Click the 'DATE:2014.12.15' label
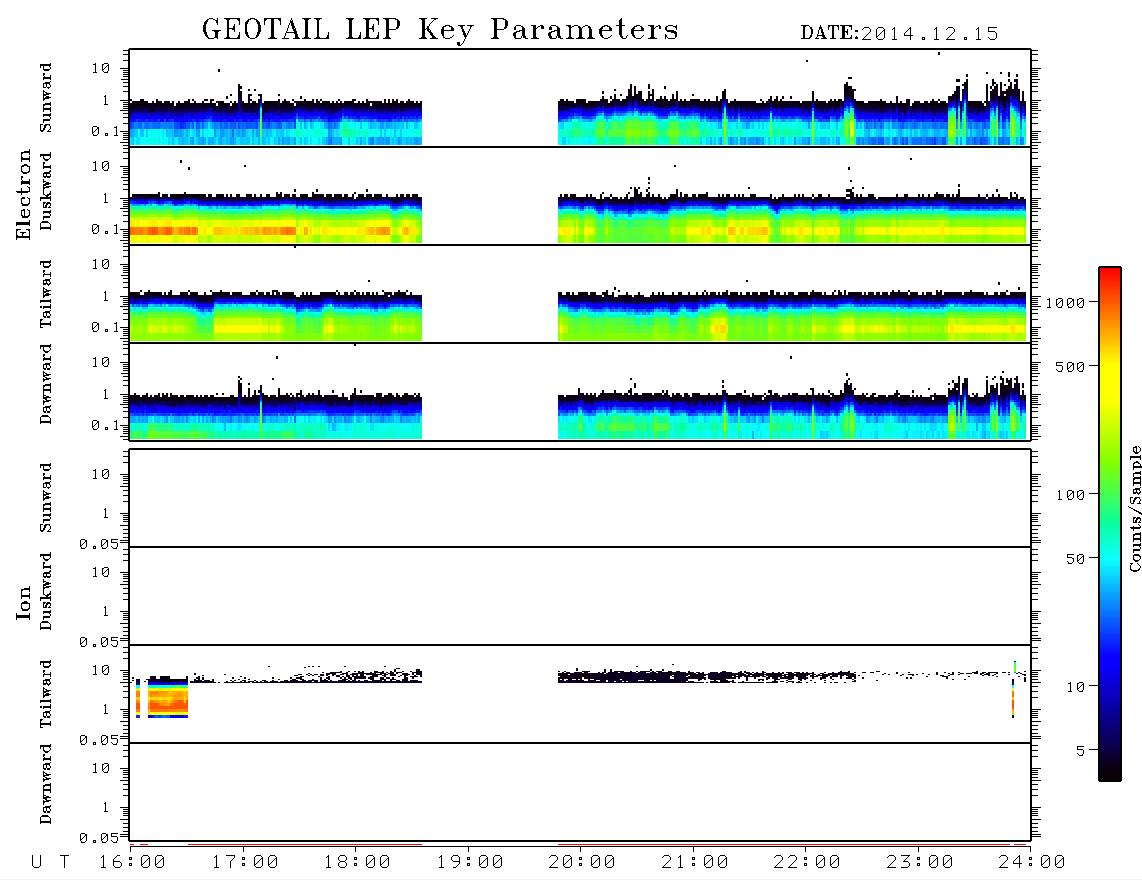1142x880 pixels. [x=899, y=34]
